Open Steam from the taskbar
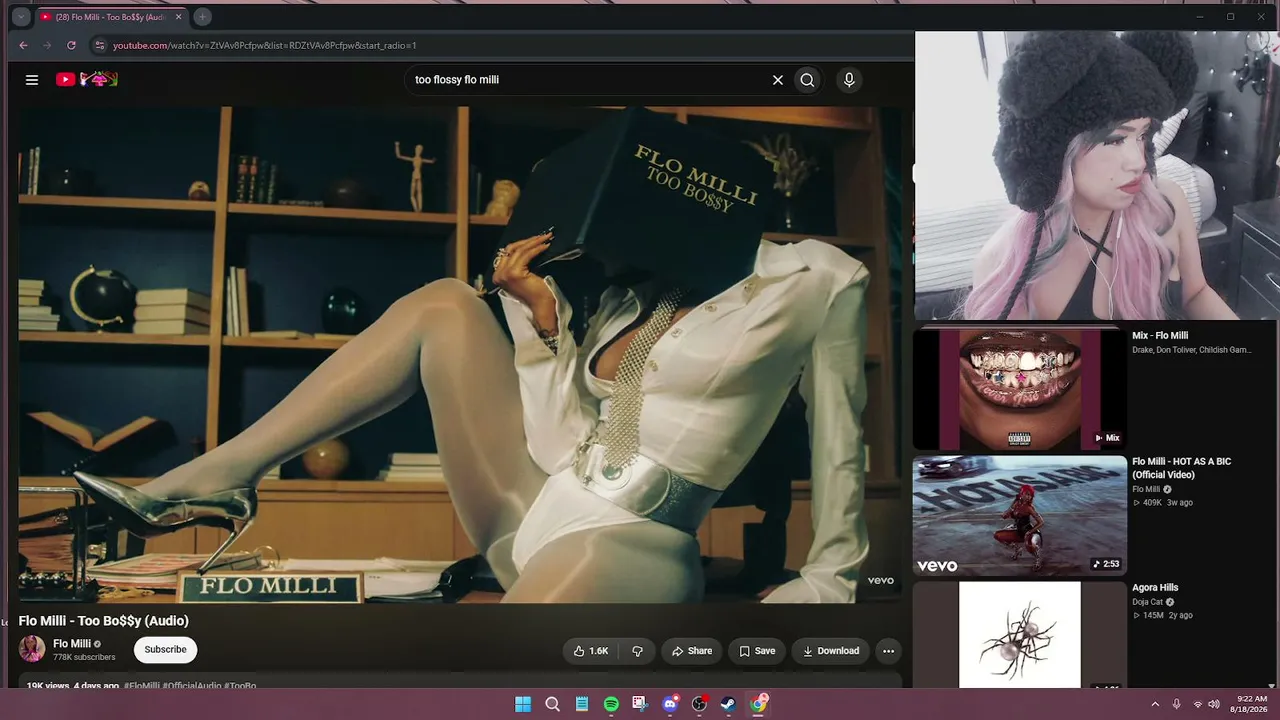 [x=729, y=704]
